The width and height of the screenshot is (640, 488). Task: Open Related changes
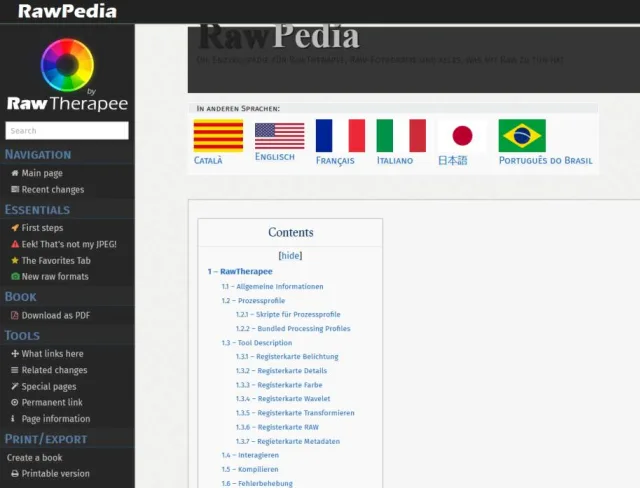tap(54, 370)
